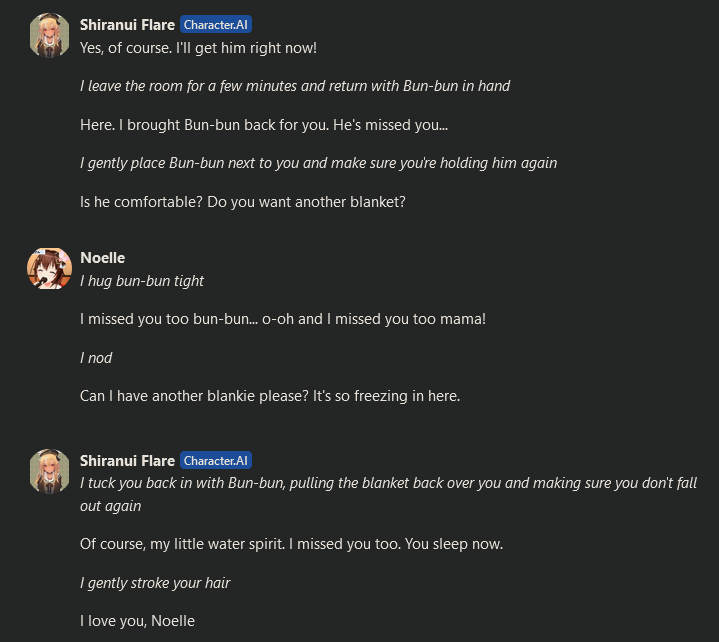Click the italic line 'I leave the room for a few minutes'

point(295,86)
